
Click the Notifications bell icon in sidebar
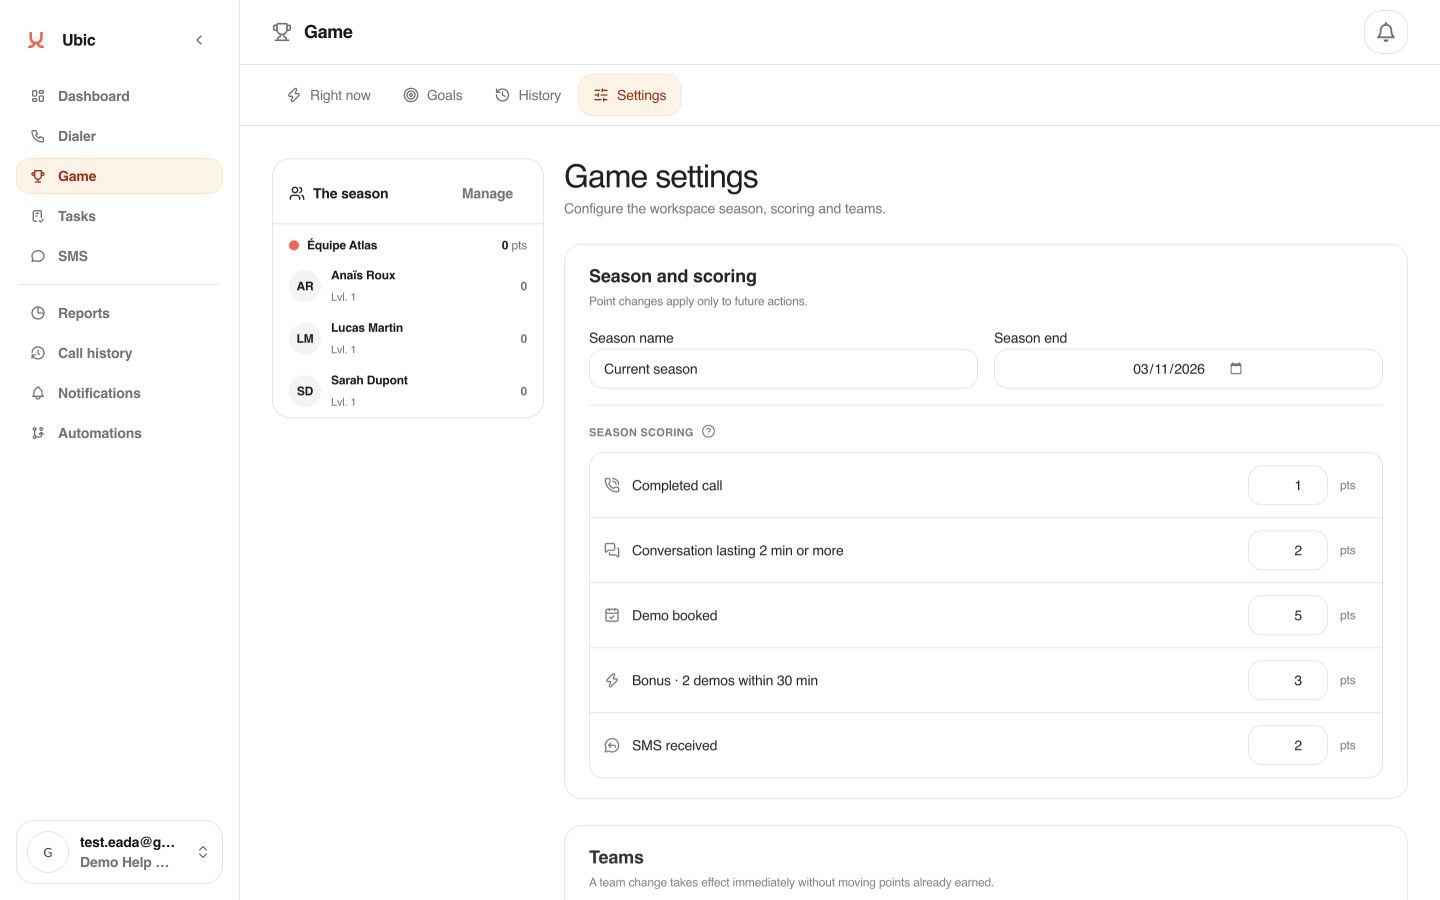click(x=38, y=393)
